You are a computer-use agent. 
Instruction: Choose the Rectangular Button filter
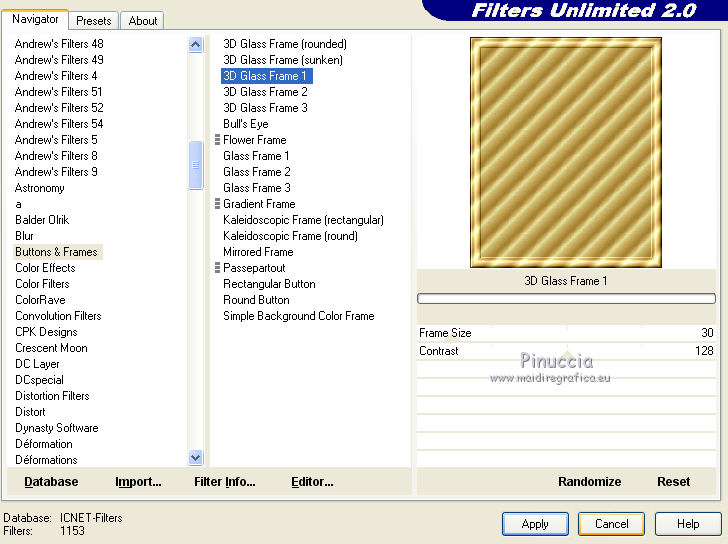coord(269,284)
